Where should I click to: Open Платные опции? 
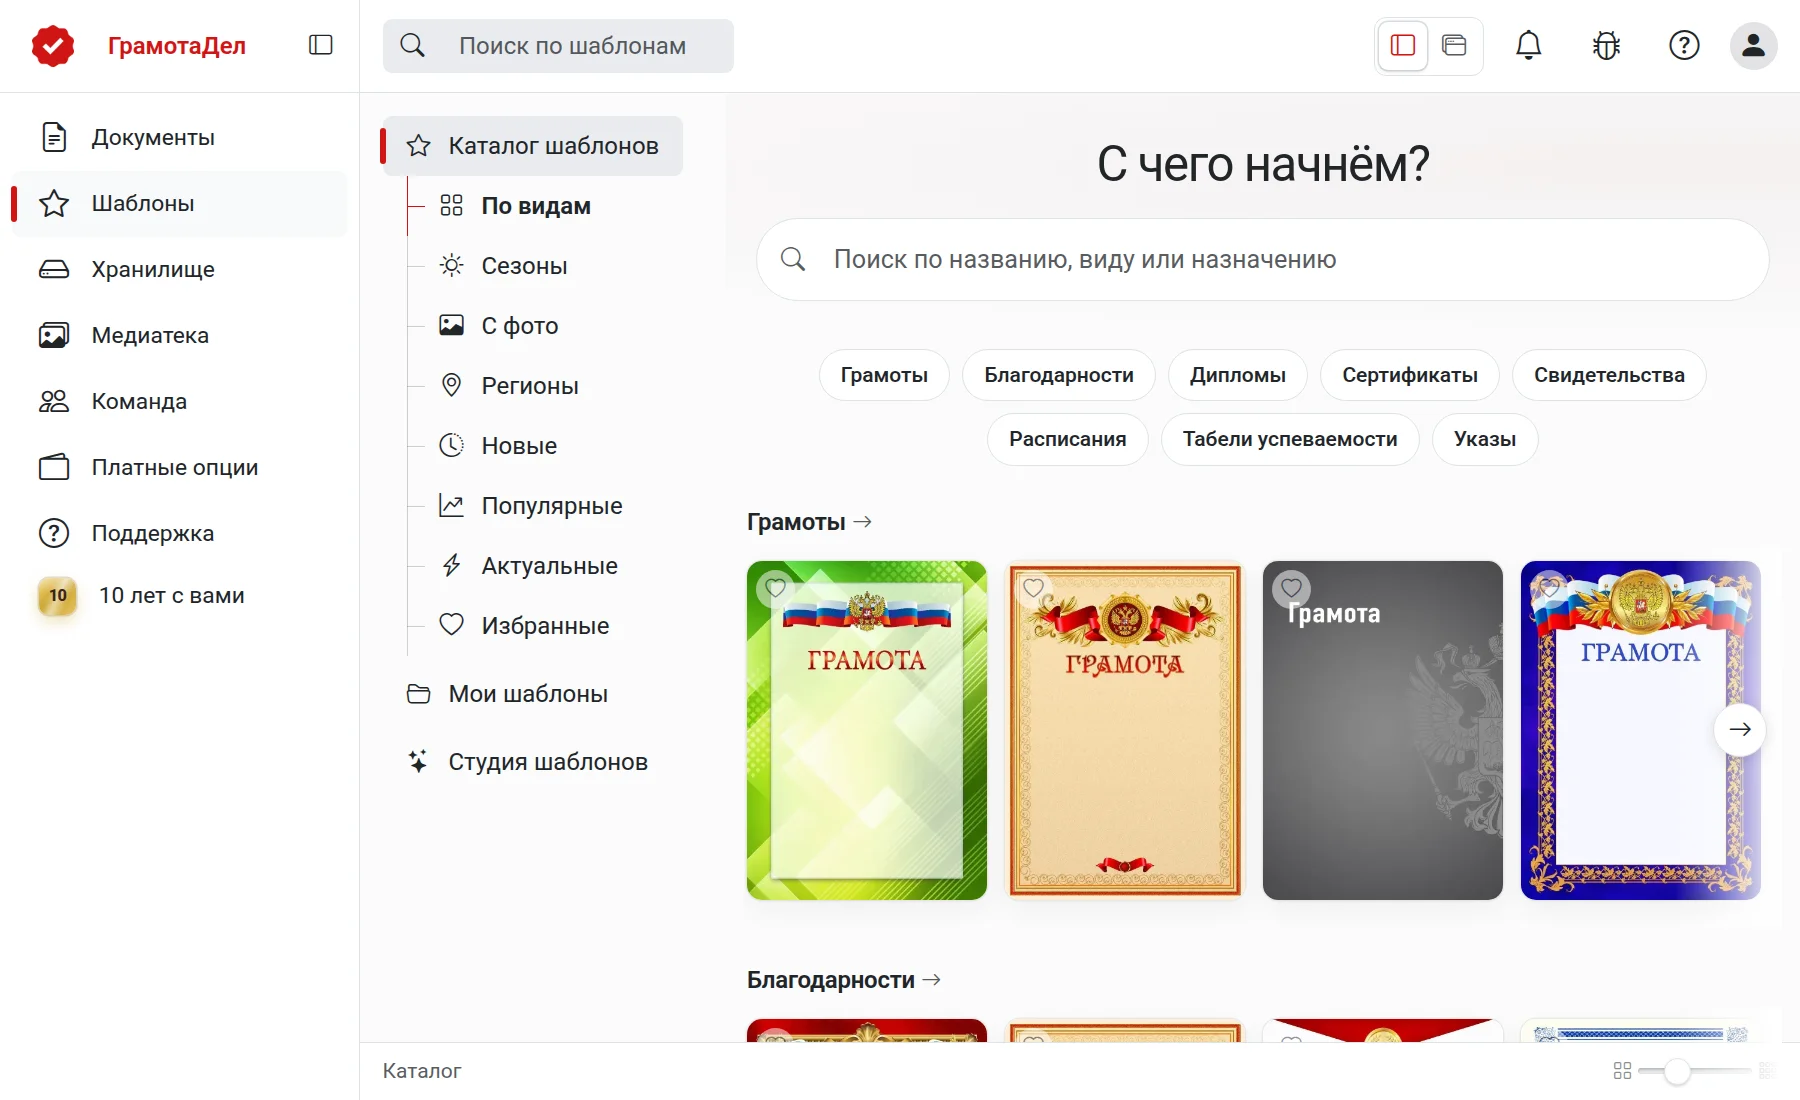[x=179, y=467]
